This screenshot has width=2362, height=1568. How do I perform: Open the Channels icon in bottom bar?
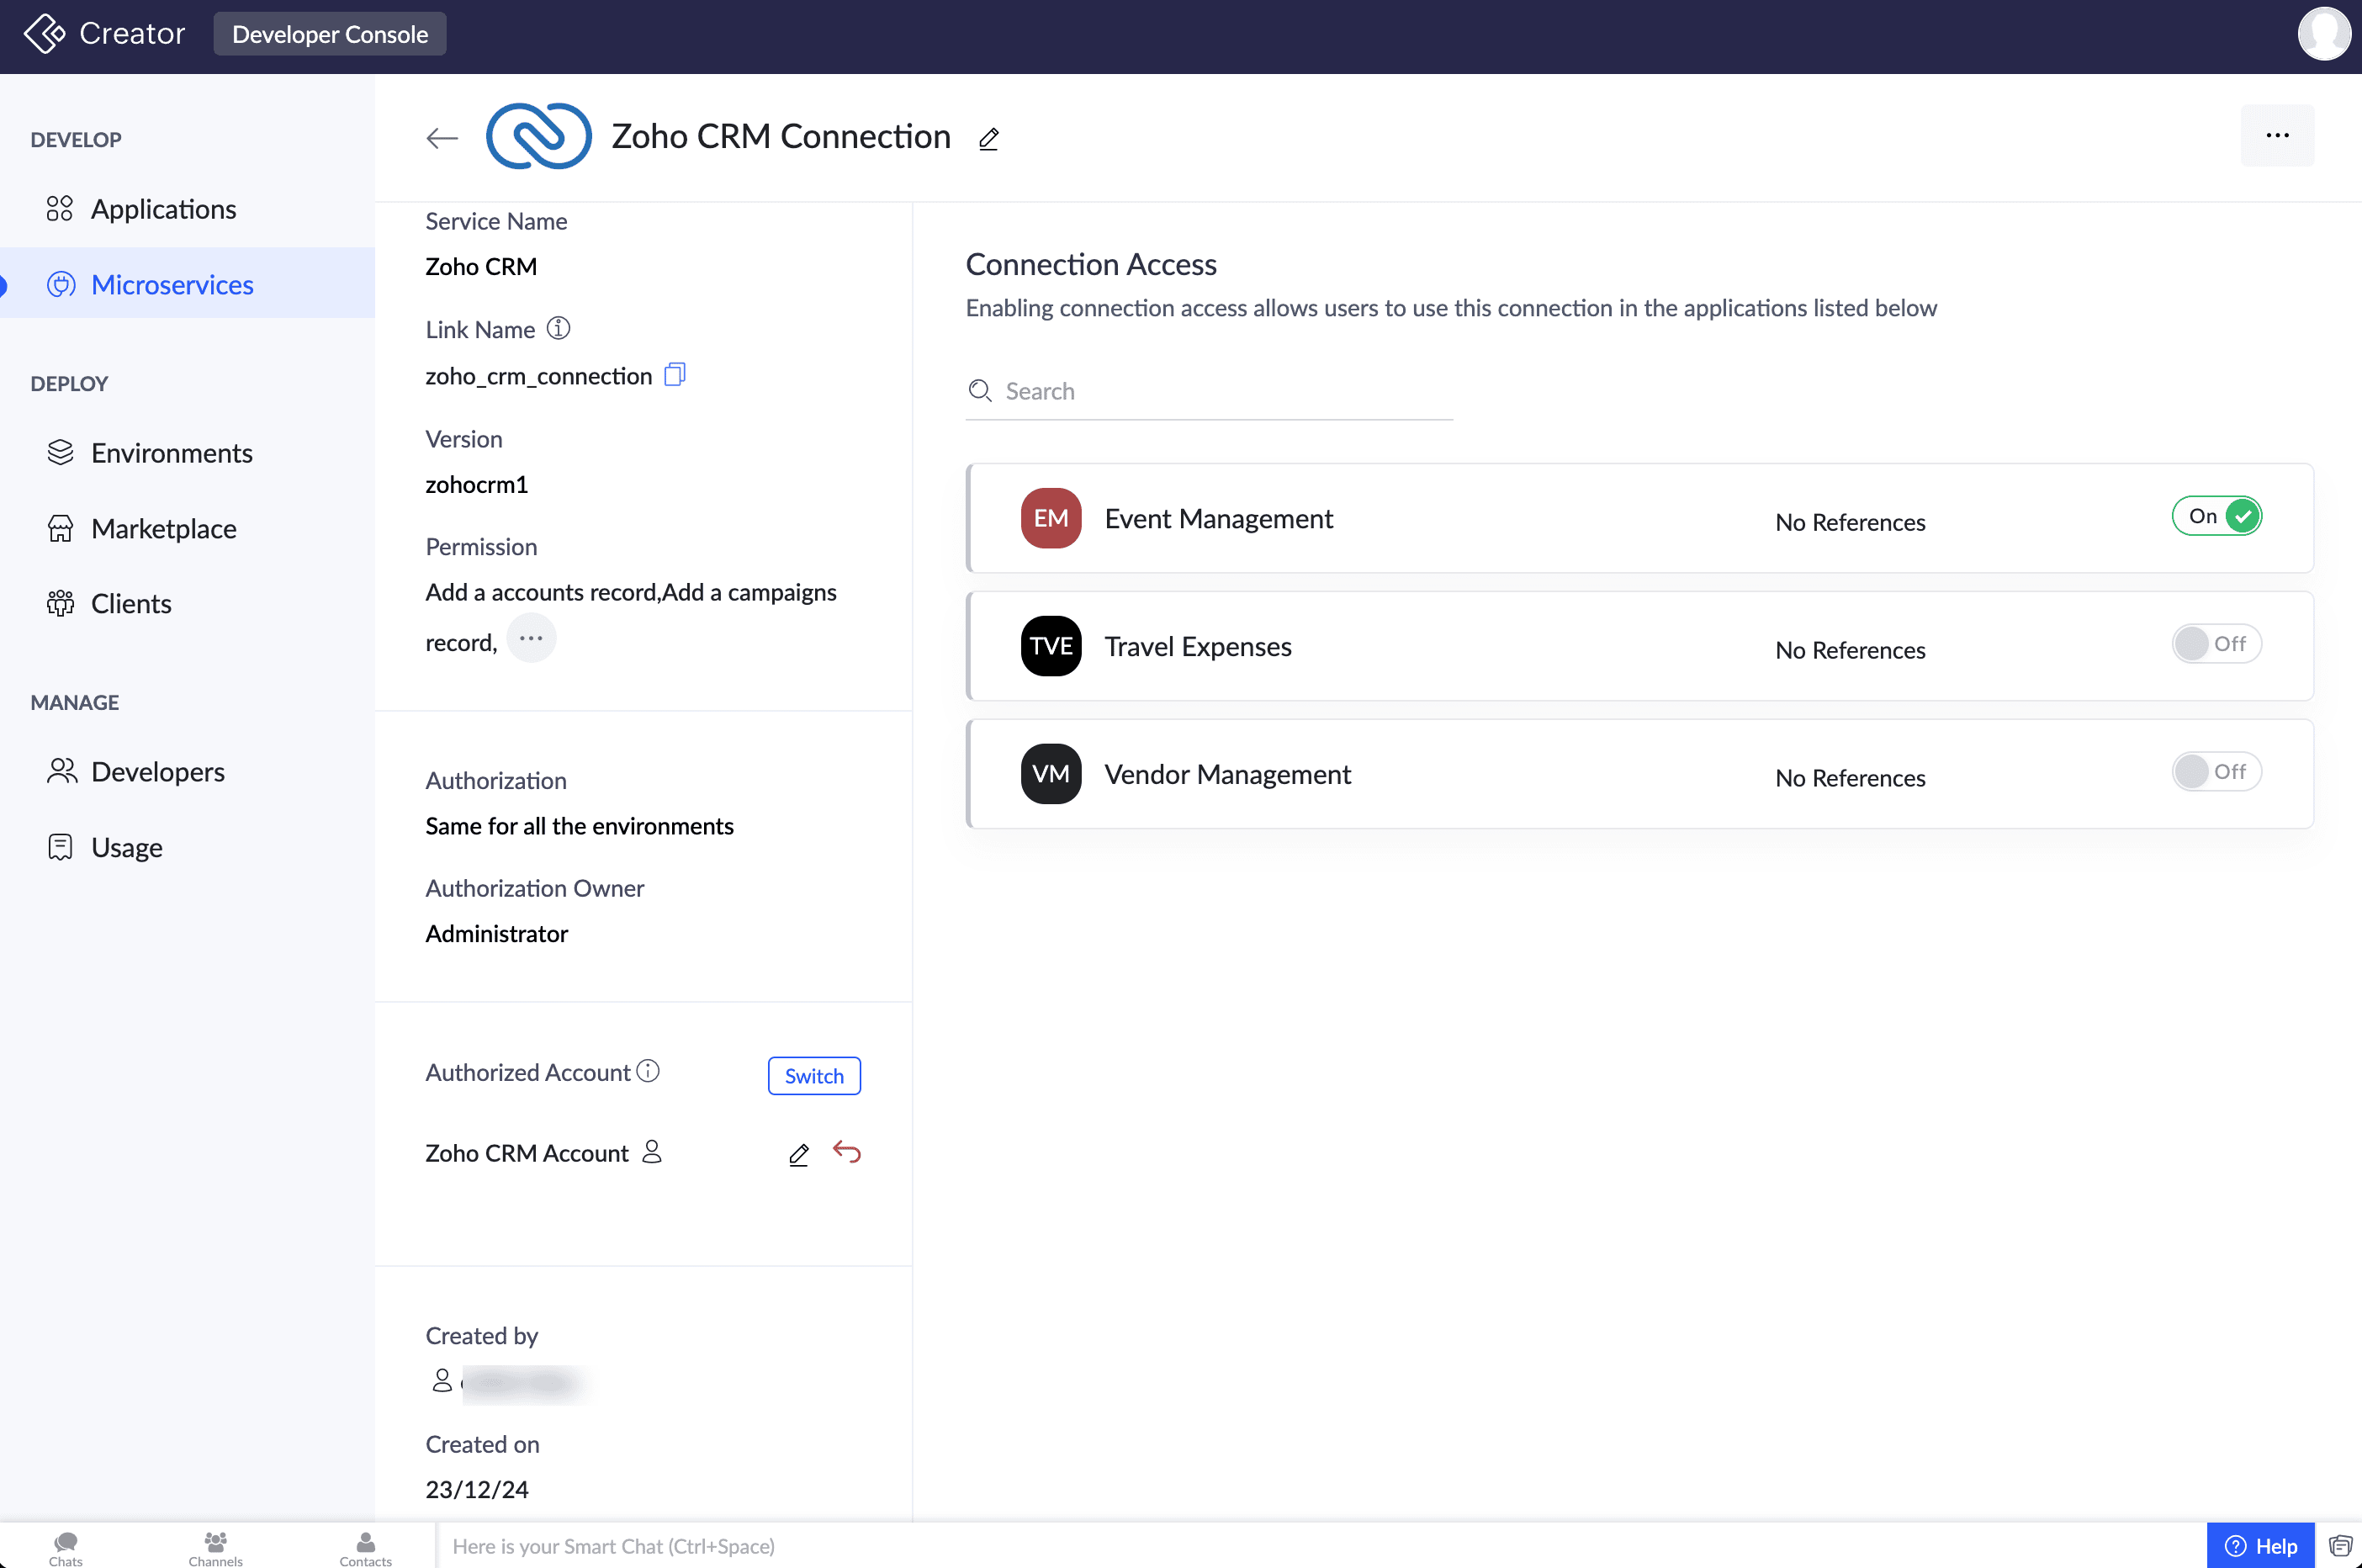tap(215, 1546)
